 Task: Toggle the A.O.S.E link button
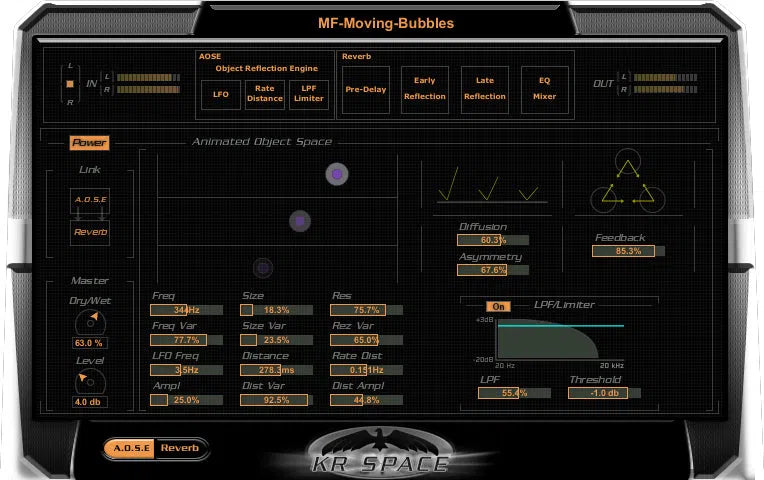pyautogui.click(x=90, y=201)
